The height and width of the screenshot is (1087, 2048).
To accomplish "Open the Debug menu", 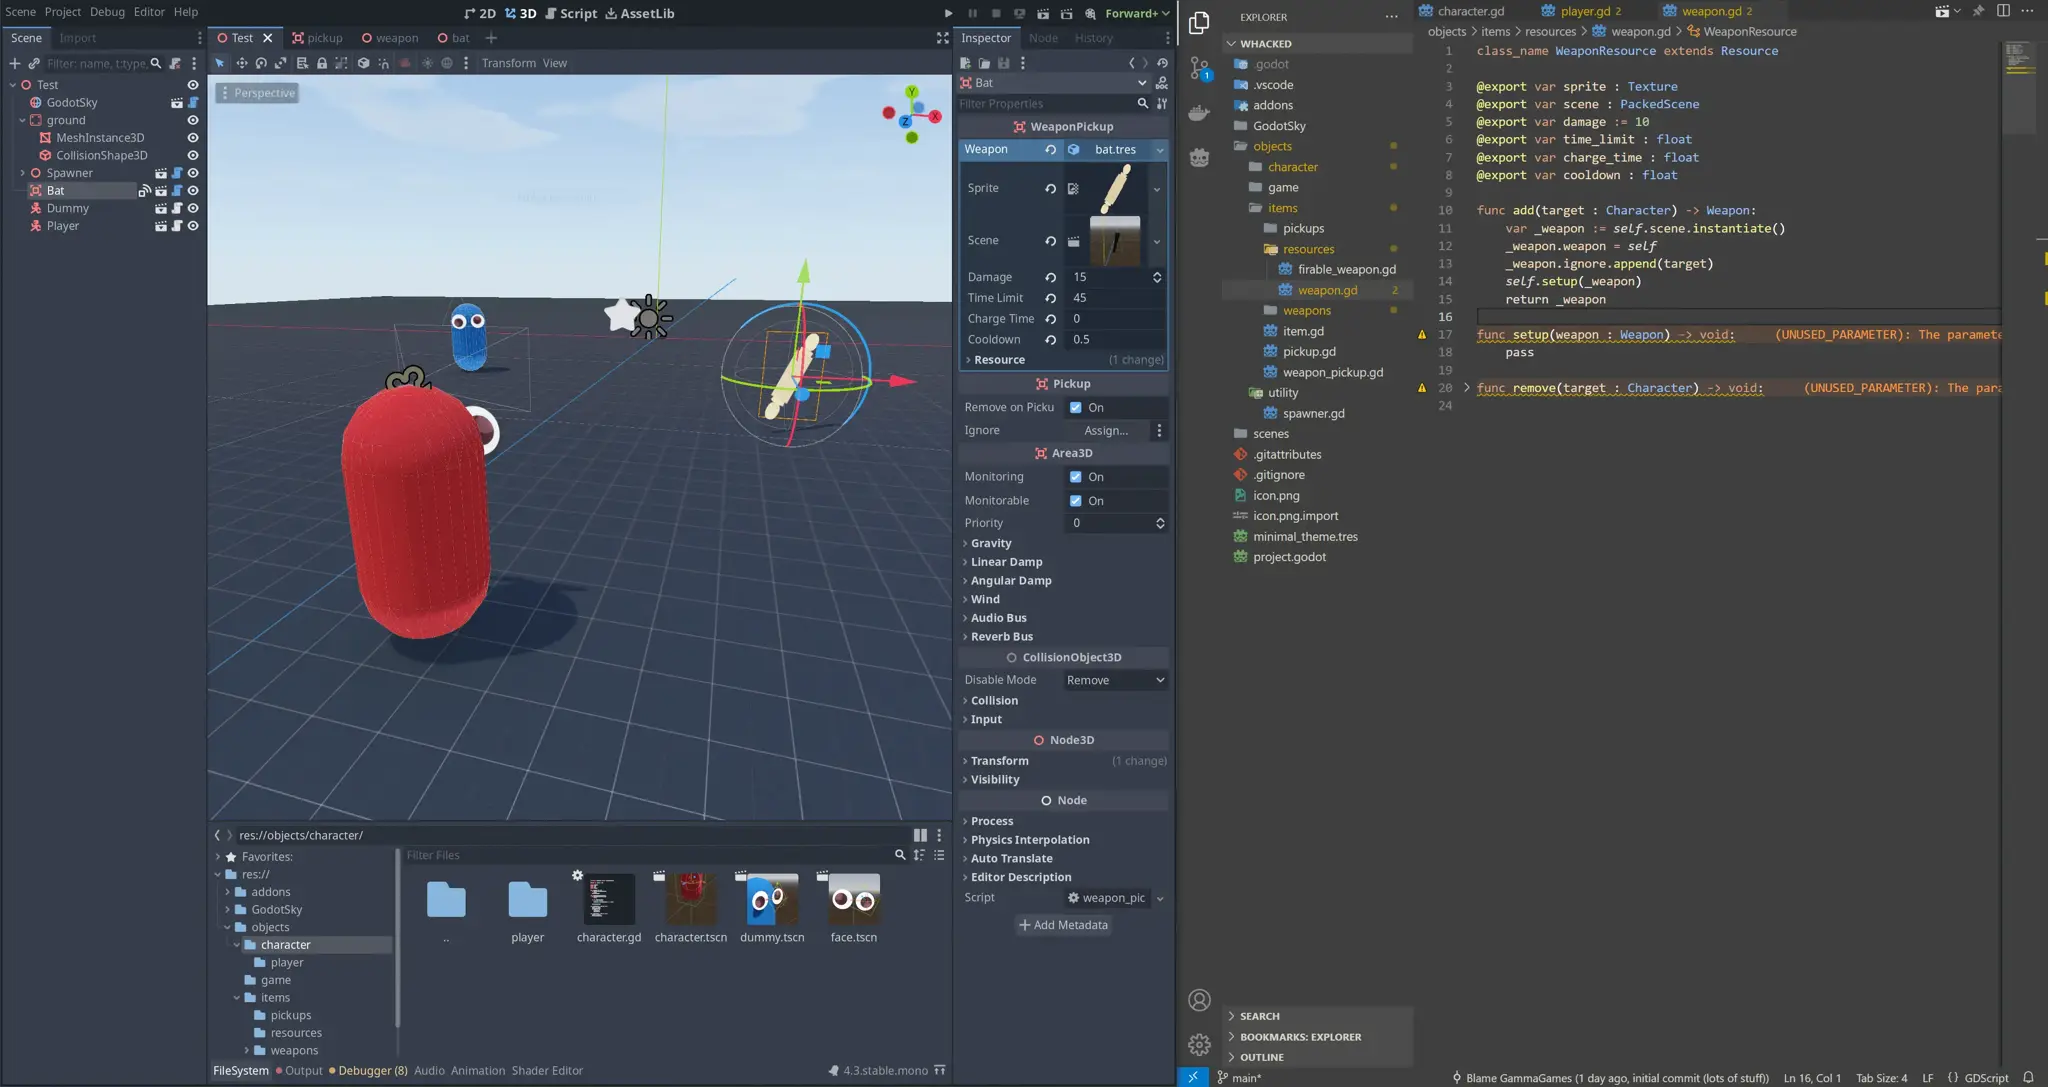I will pos(107,12).
